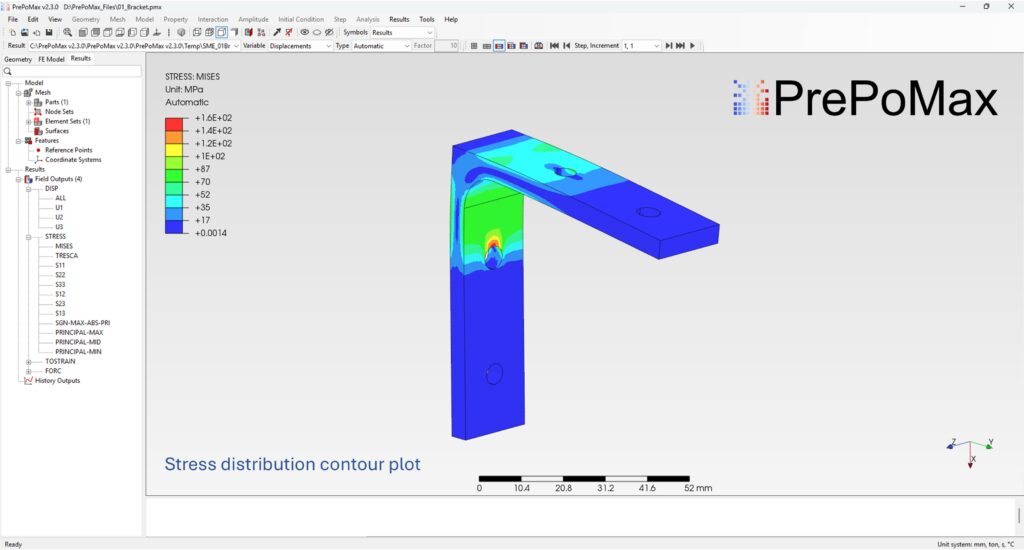Click the red +1.6E+02 legend swatch
The height and width of the screenshot is (550, 1024).
click(x=175, y=118)
